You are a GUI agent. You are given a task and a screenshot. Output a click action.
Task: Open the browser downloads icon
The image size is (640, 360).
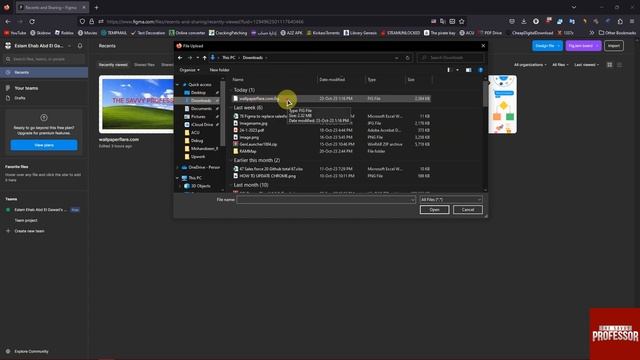click(524, 22)
